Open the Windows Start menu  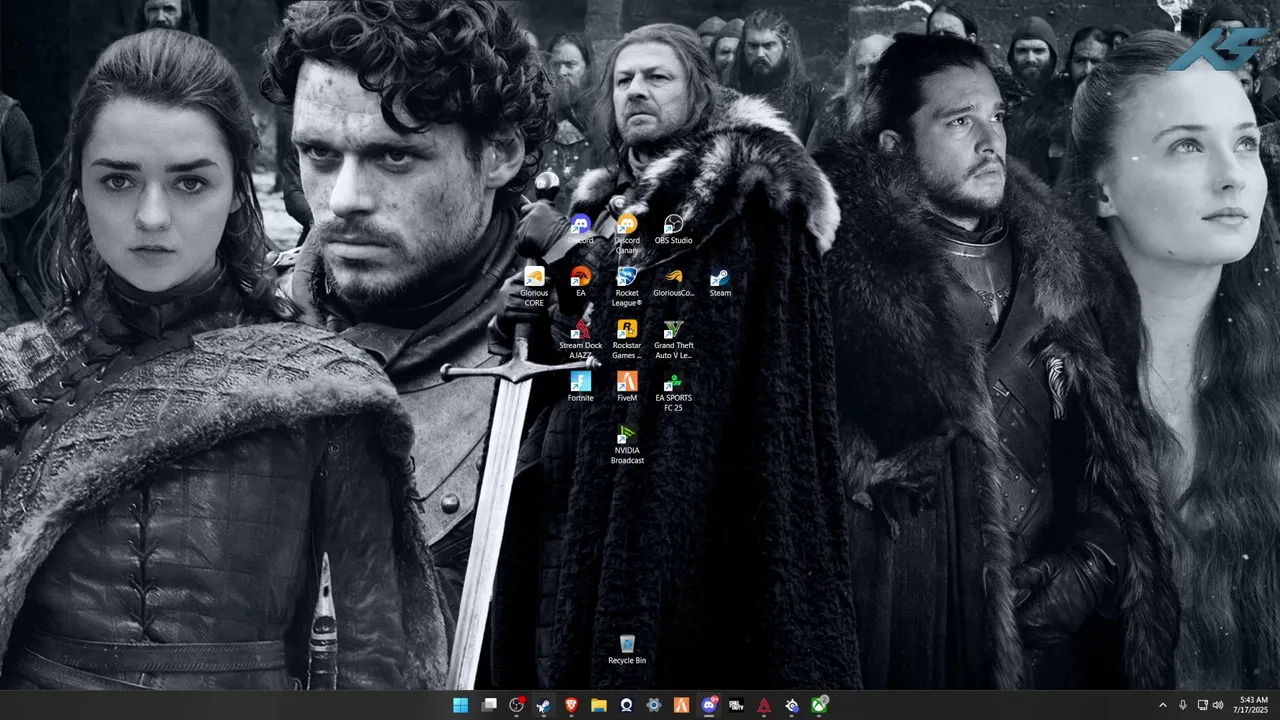(461, 705)
